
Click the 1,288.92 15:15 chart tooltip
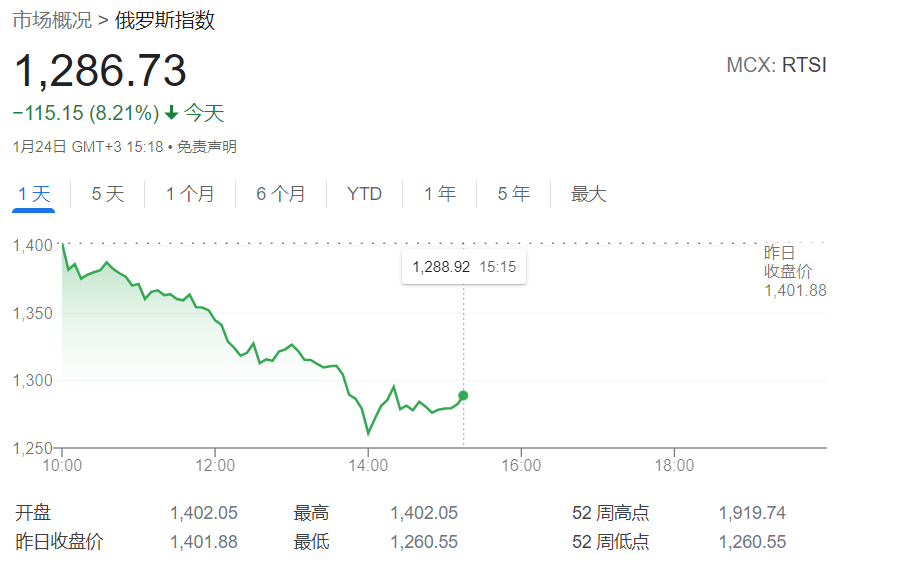tap(464, 268)
